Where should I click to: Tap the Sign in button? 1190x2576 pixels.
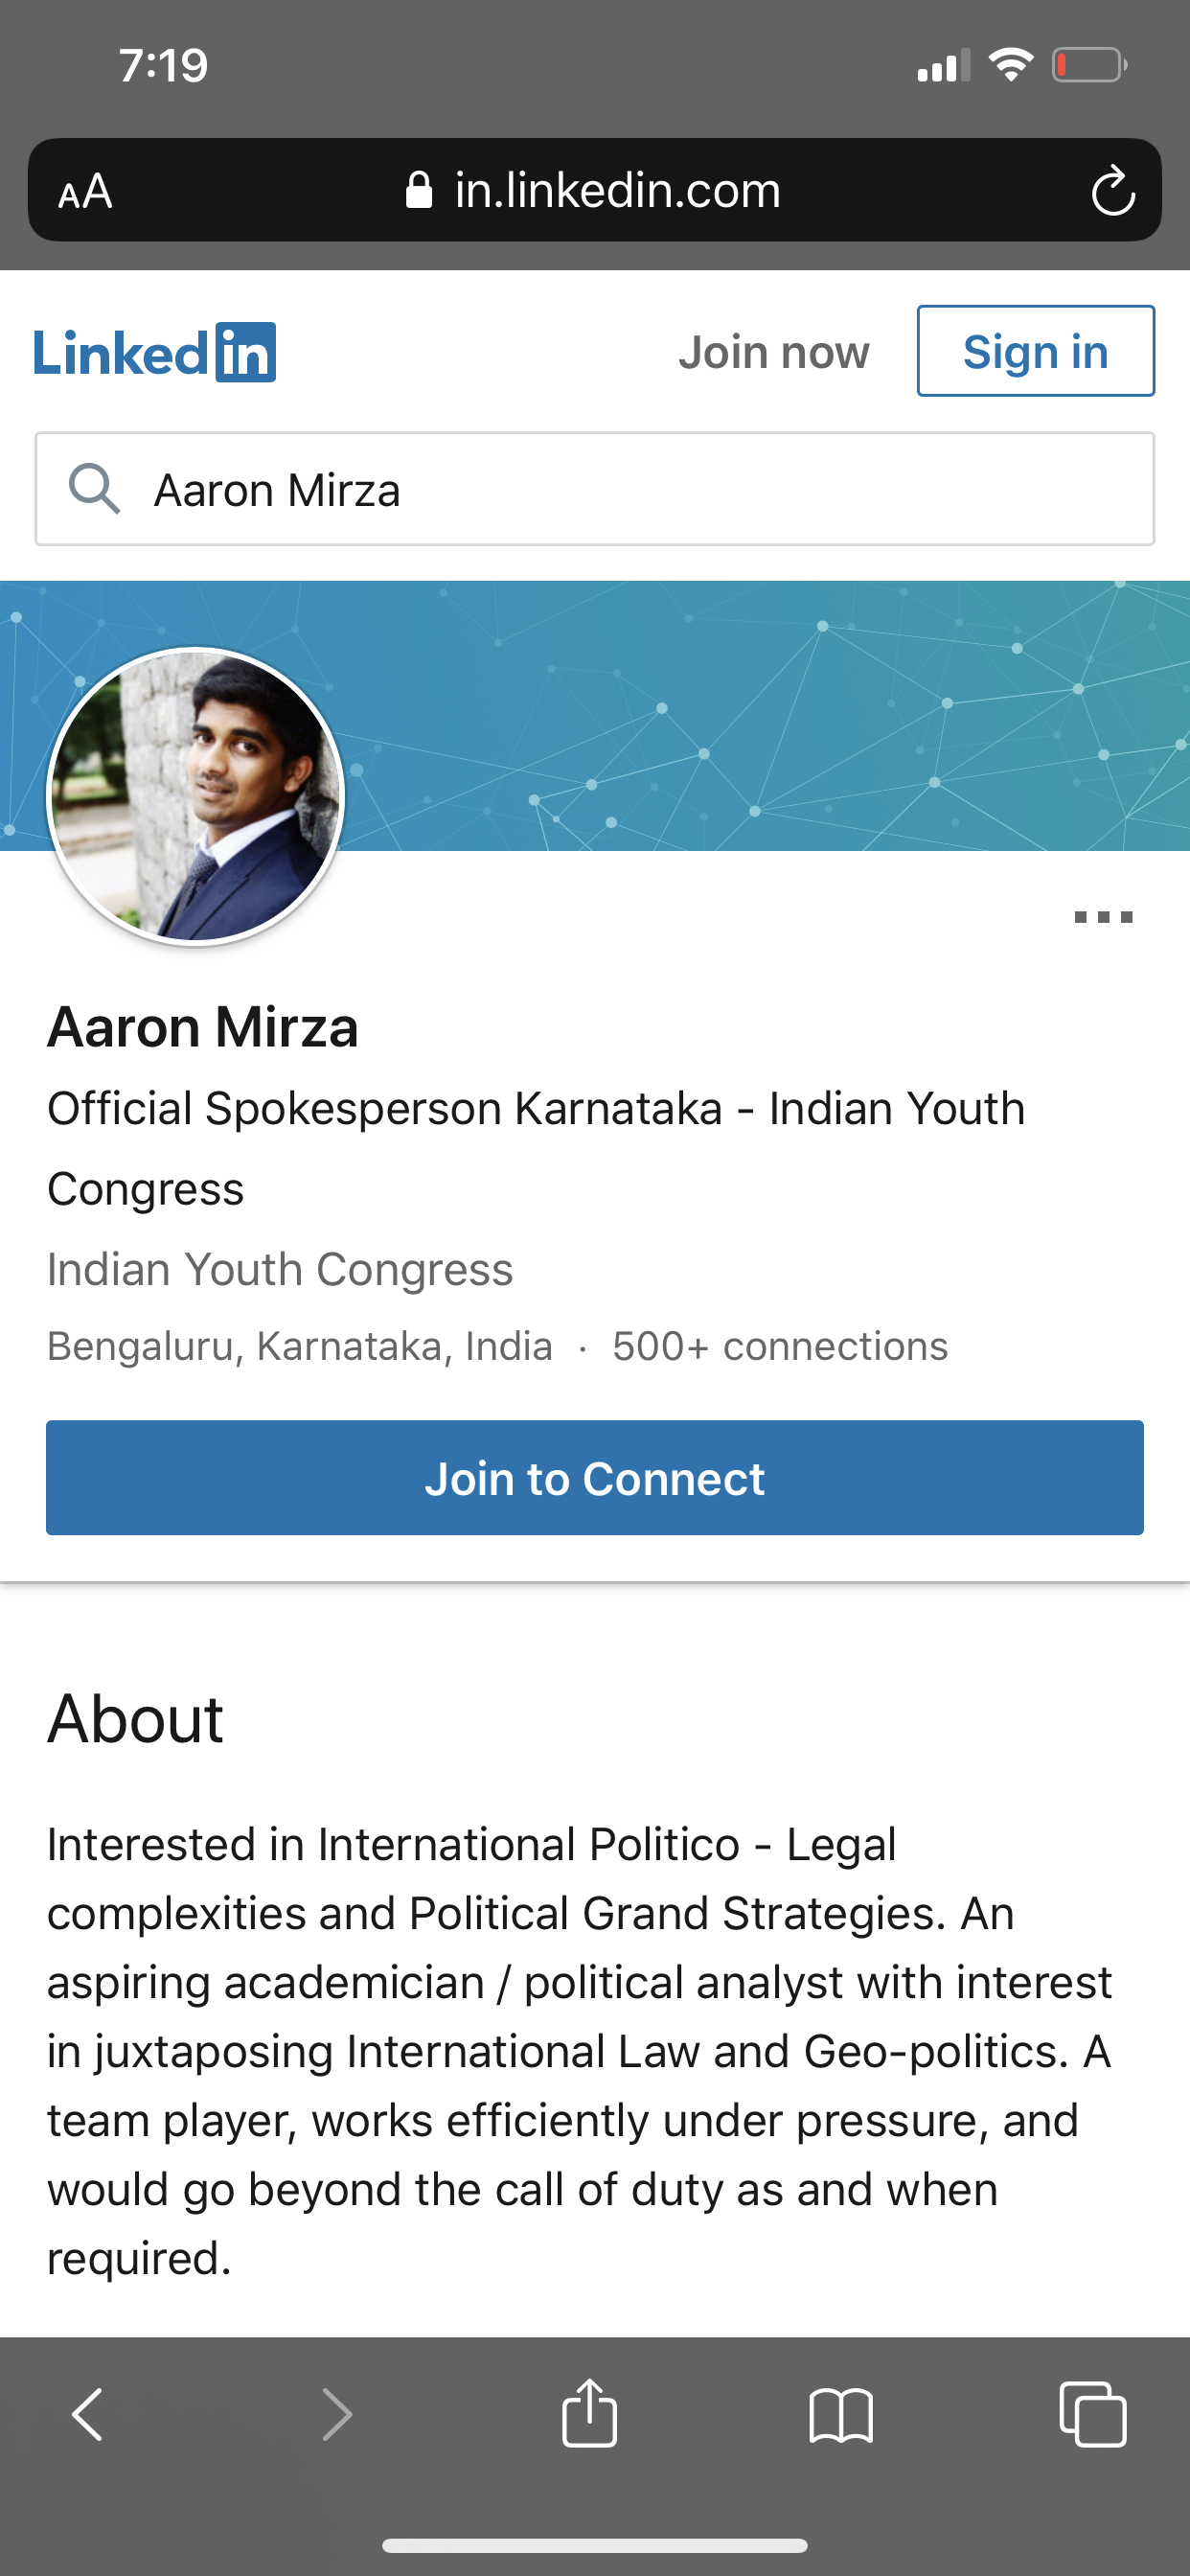coord(1035,351)
